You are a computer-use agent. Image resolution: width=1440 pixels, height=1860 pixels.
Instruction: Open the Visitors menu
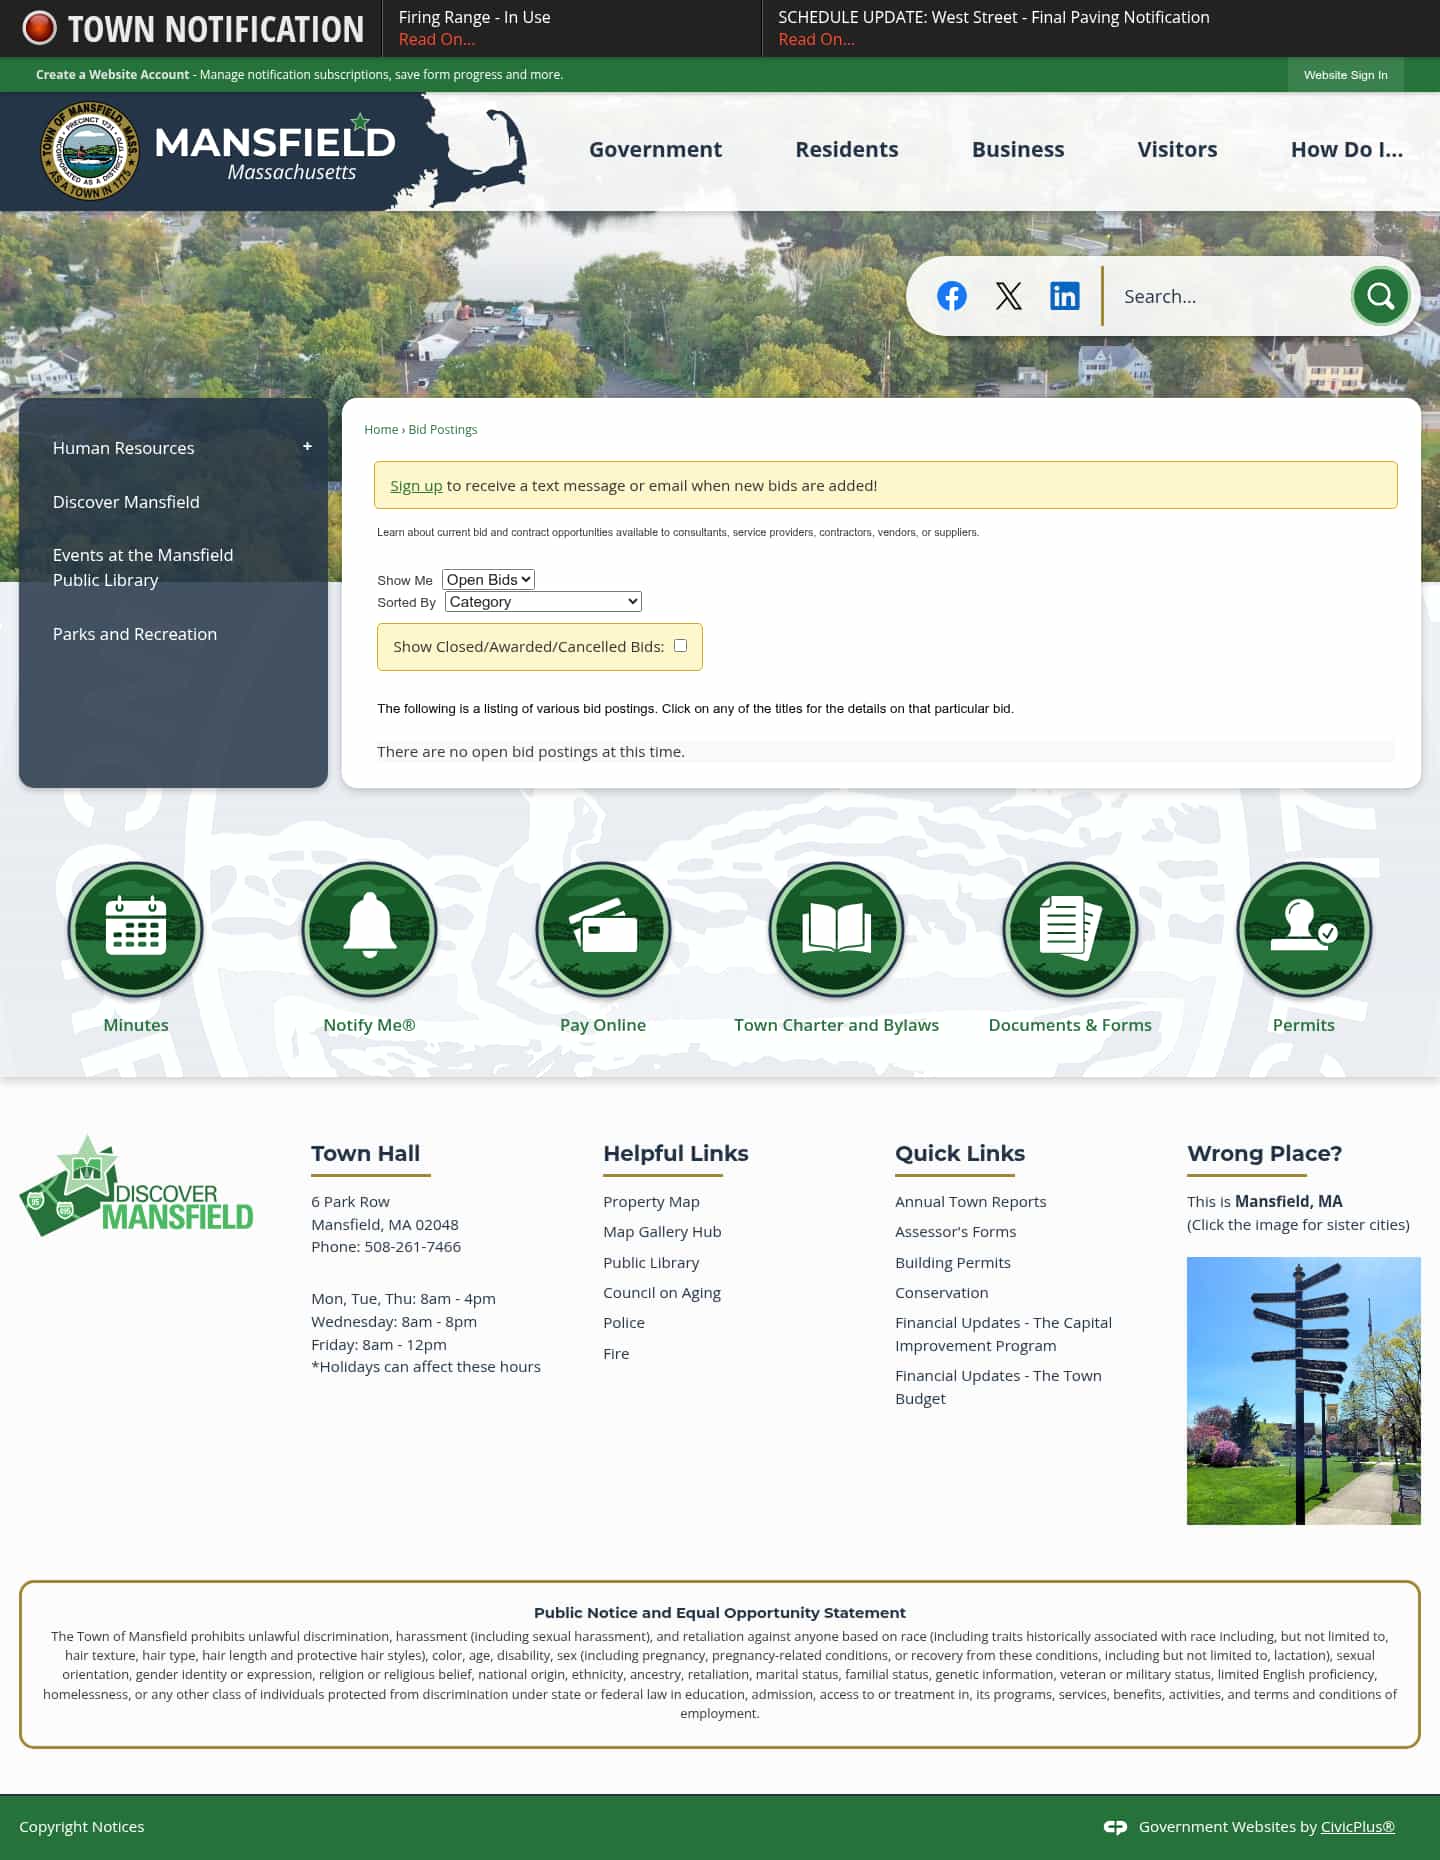point(1177,150)
